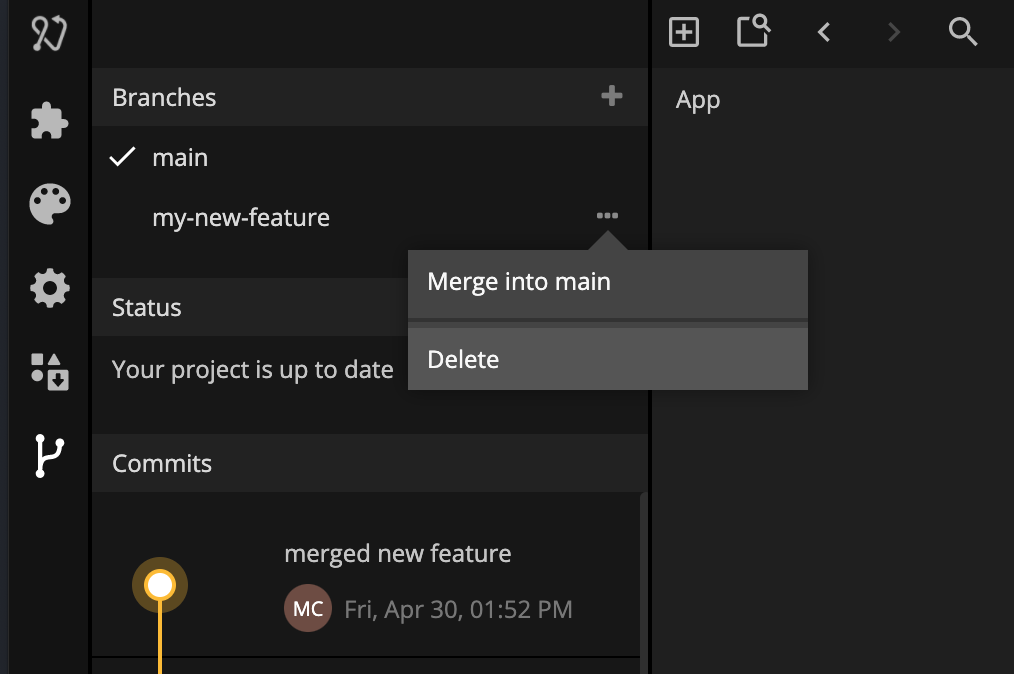Navigate forward with right chevron
Viewport: 1014px width, 674px height.
pos(894,32)
